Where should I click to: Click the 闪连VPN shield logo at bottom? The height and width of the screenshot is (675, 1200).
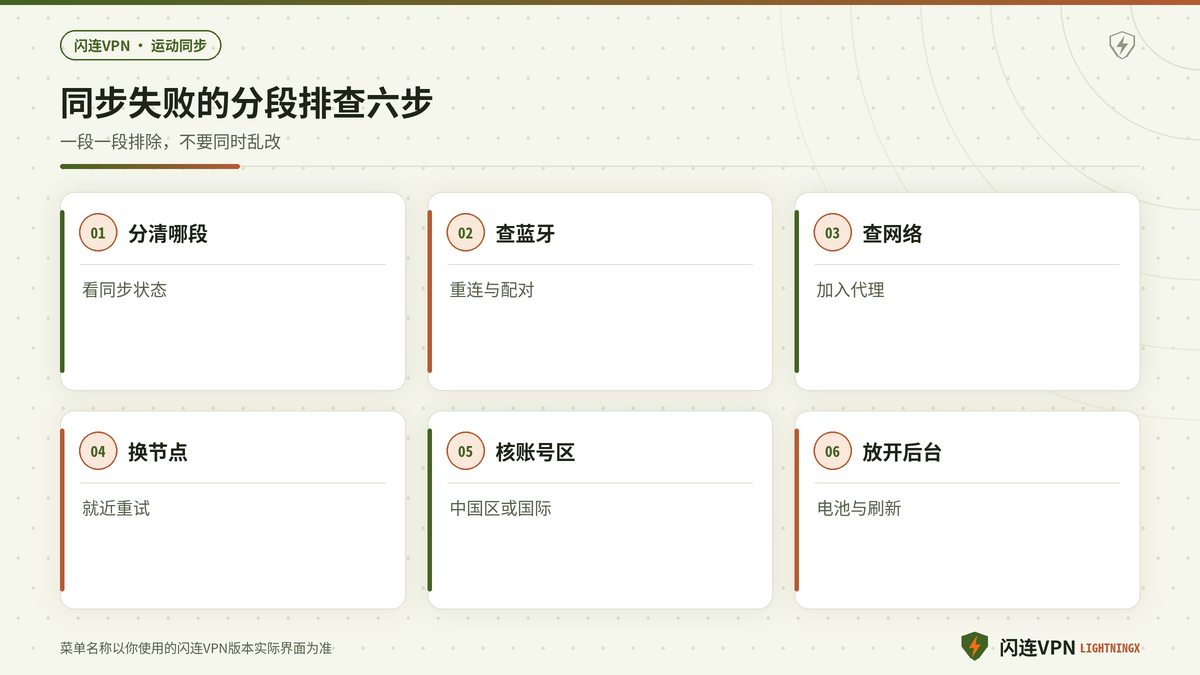coord(974,647)
